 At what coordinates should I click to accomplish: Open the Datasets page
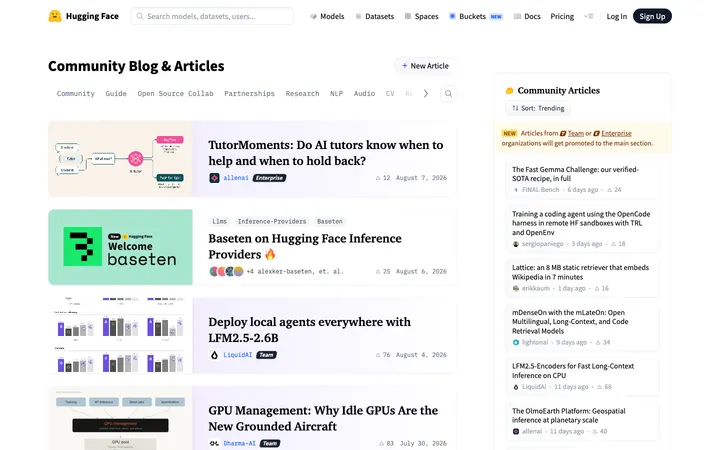click(375, 16)
